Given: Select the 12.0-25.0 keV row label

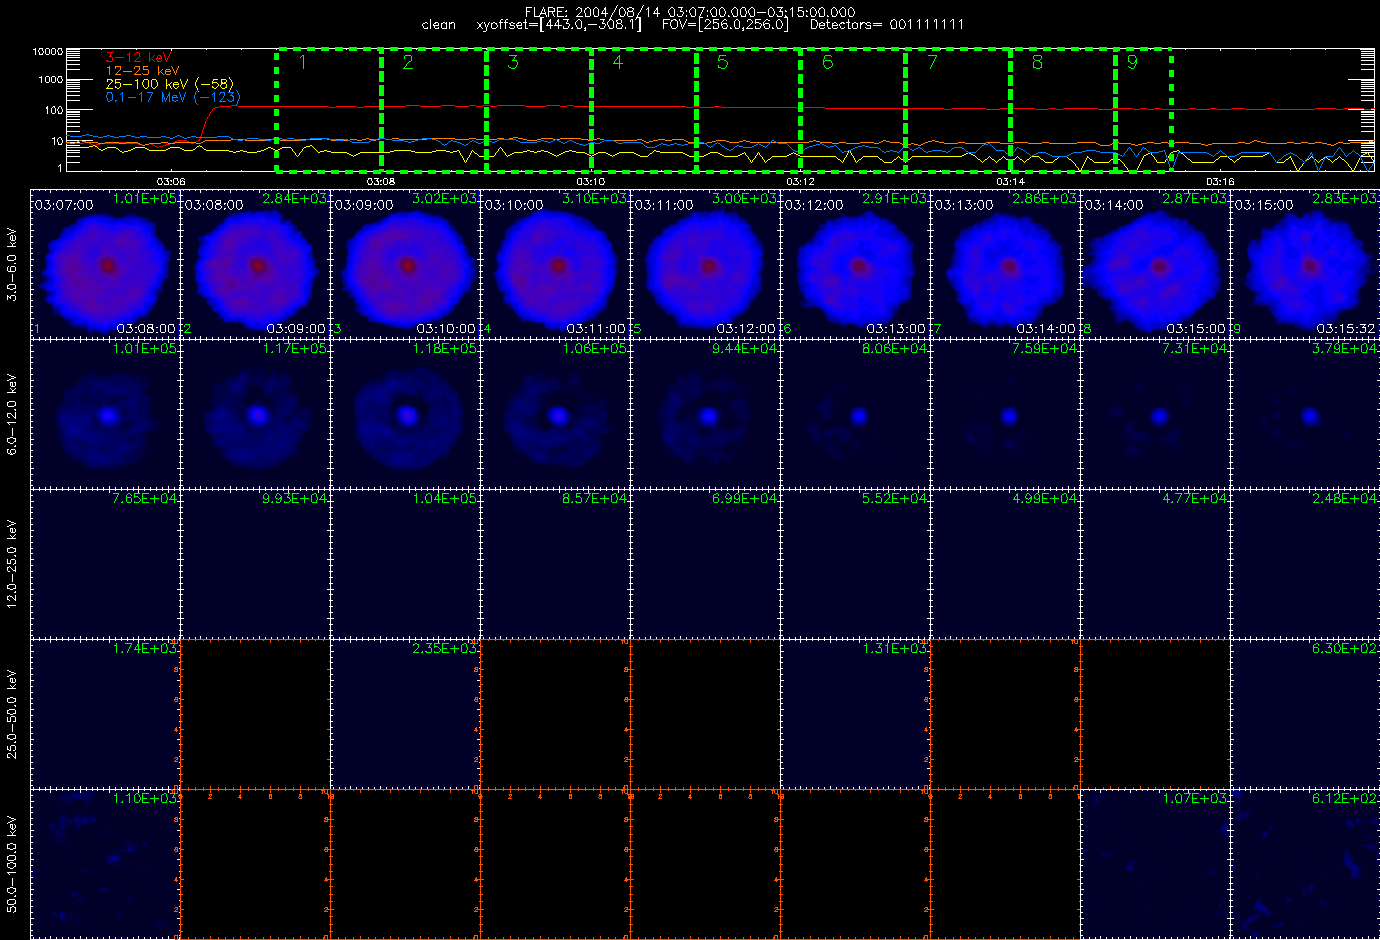Looking at the screenshot, I should tap(12, 564).
